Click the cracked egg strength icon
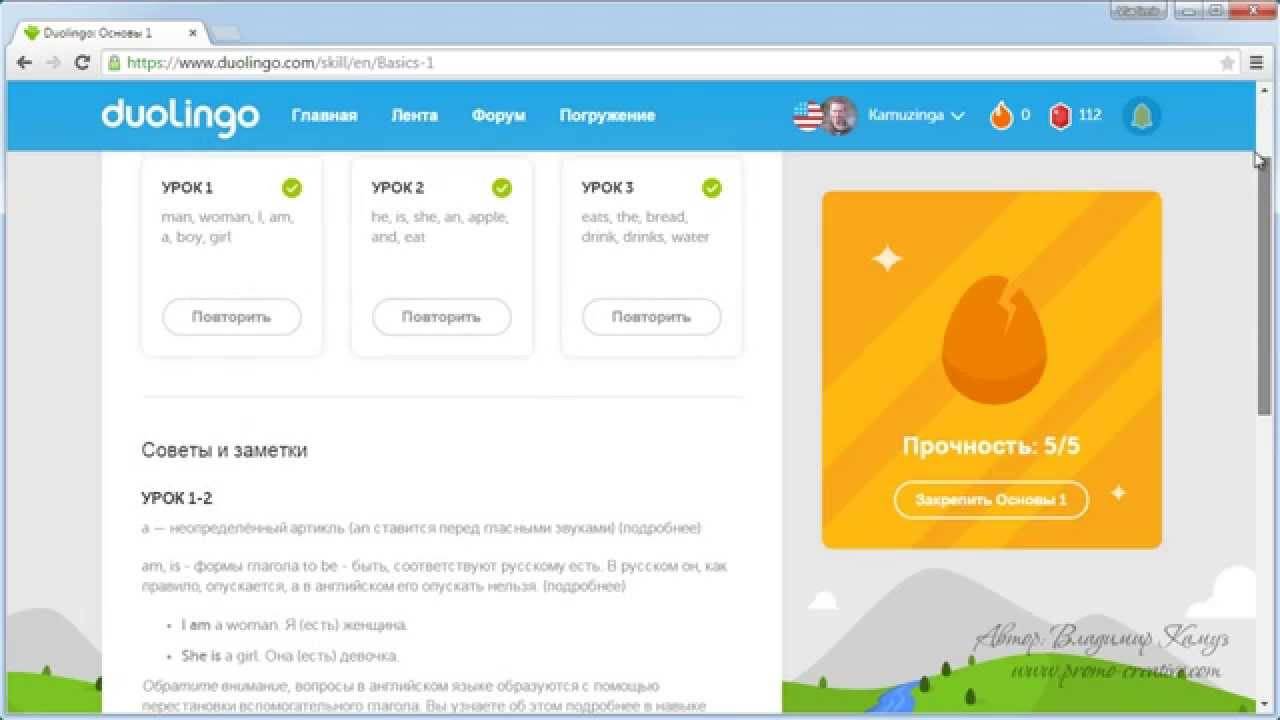Image resolution: width=1280 pixels, height=720 pixels. point(992,340)
